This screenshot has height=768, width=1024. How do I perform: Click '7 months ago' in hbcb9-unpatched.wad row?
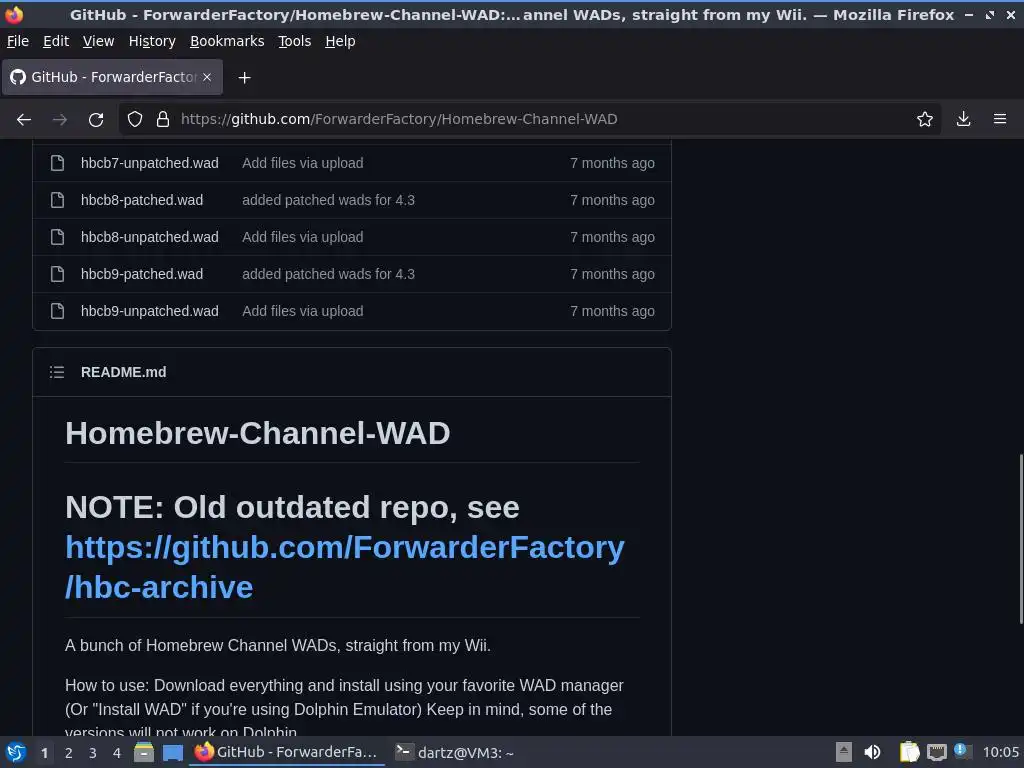point(612,311)
